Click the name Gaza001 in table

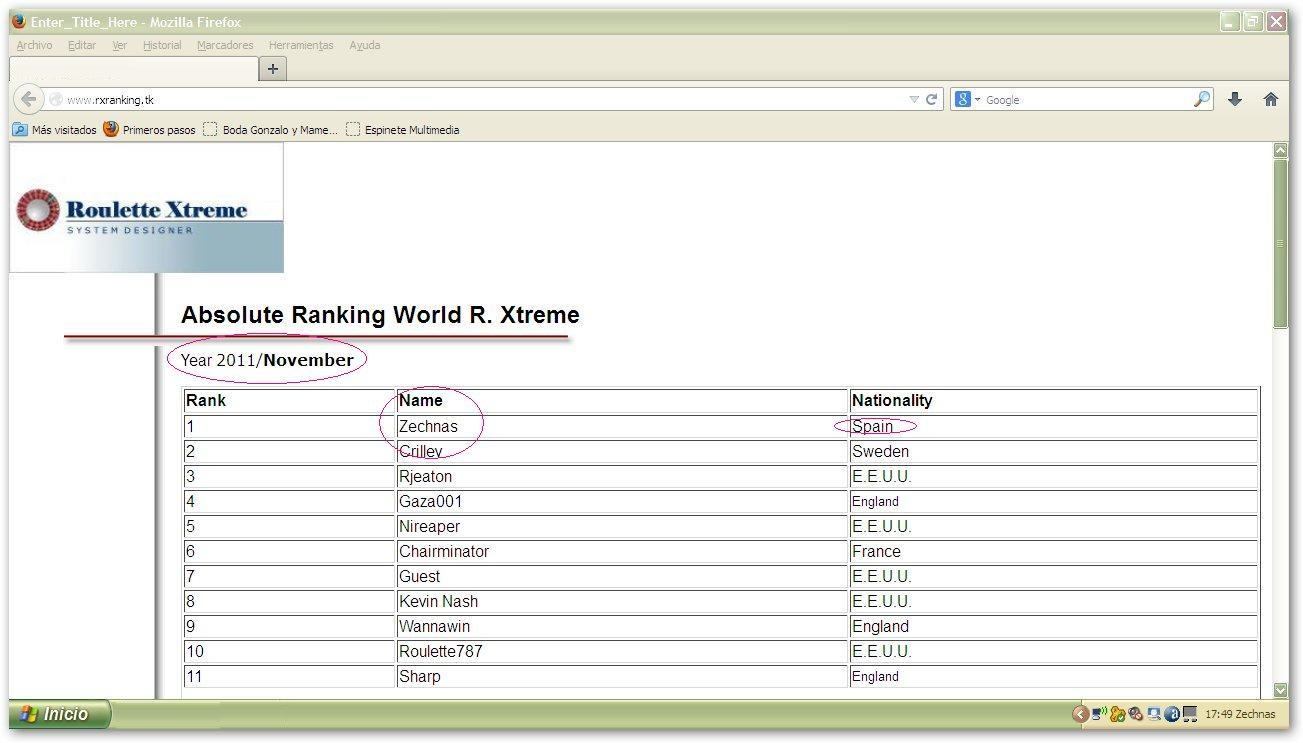[430, 501]
